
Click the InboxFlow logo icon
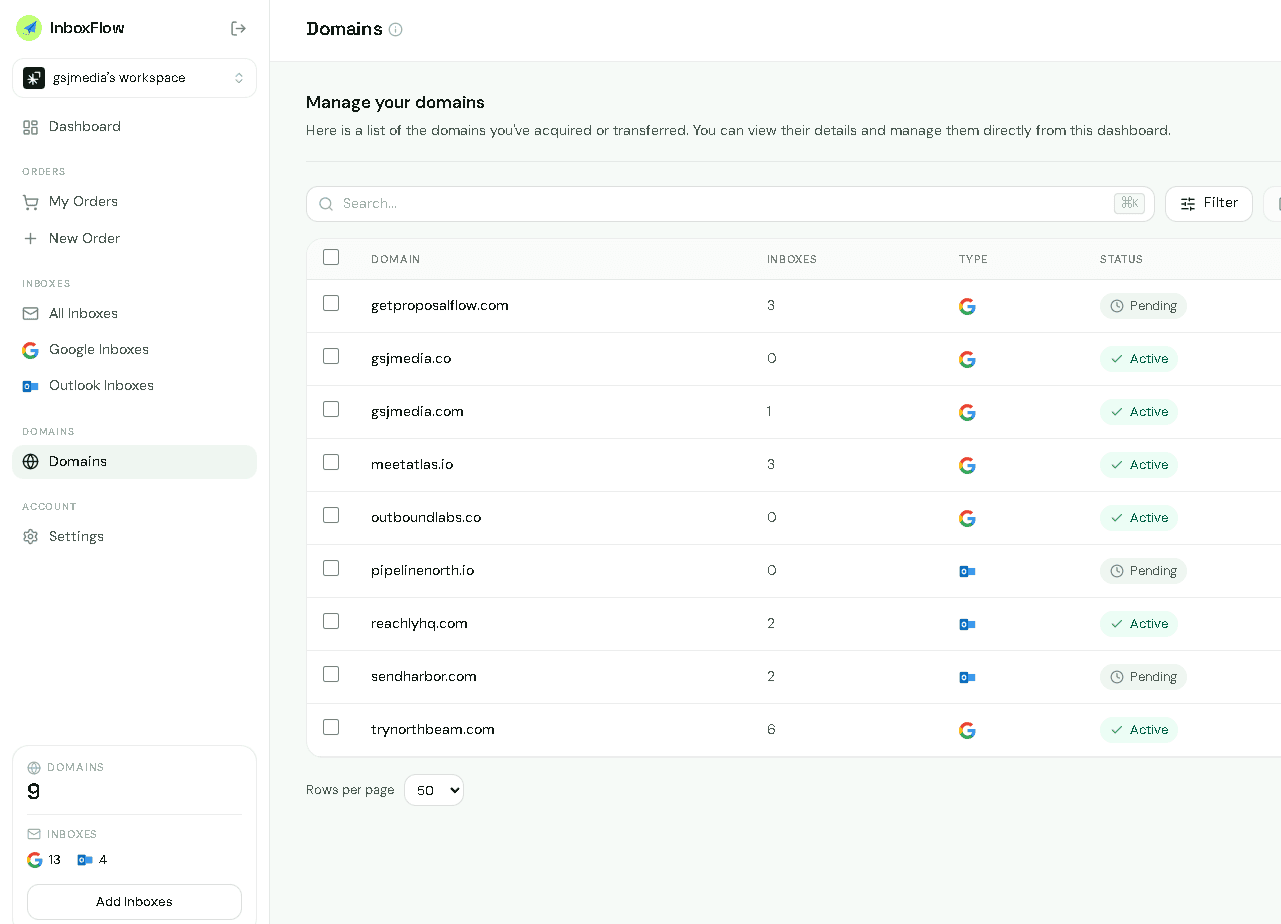29,28
